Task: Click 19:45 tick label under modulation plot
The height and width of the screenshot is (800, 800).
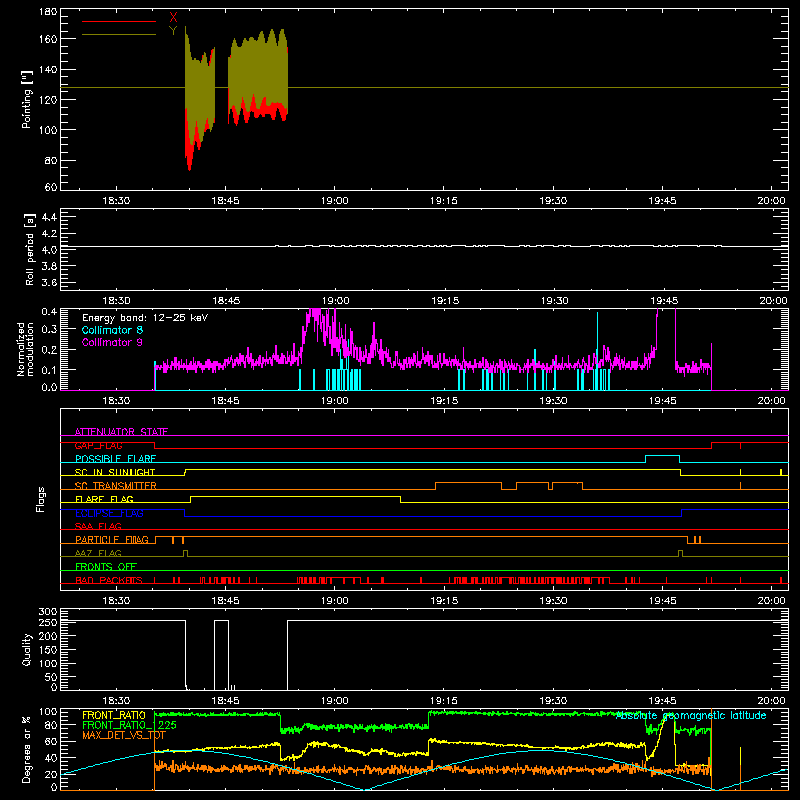Action: (663, 401)
